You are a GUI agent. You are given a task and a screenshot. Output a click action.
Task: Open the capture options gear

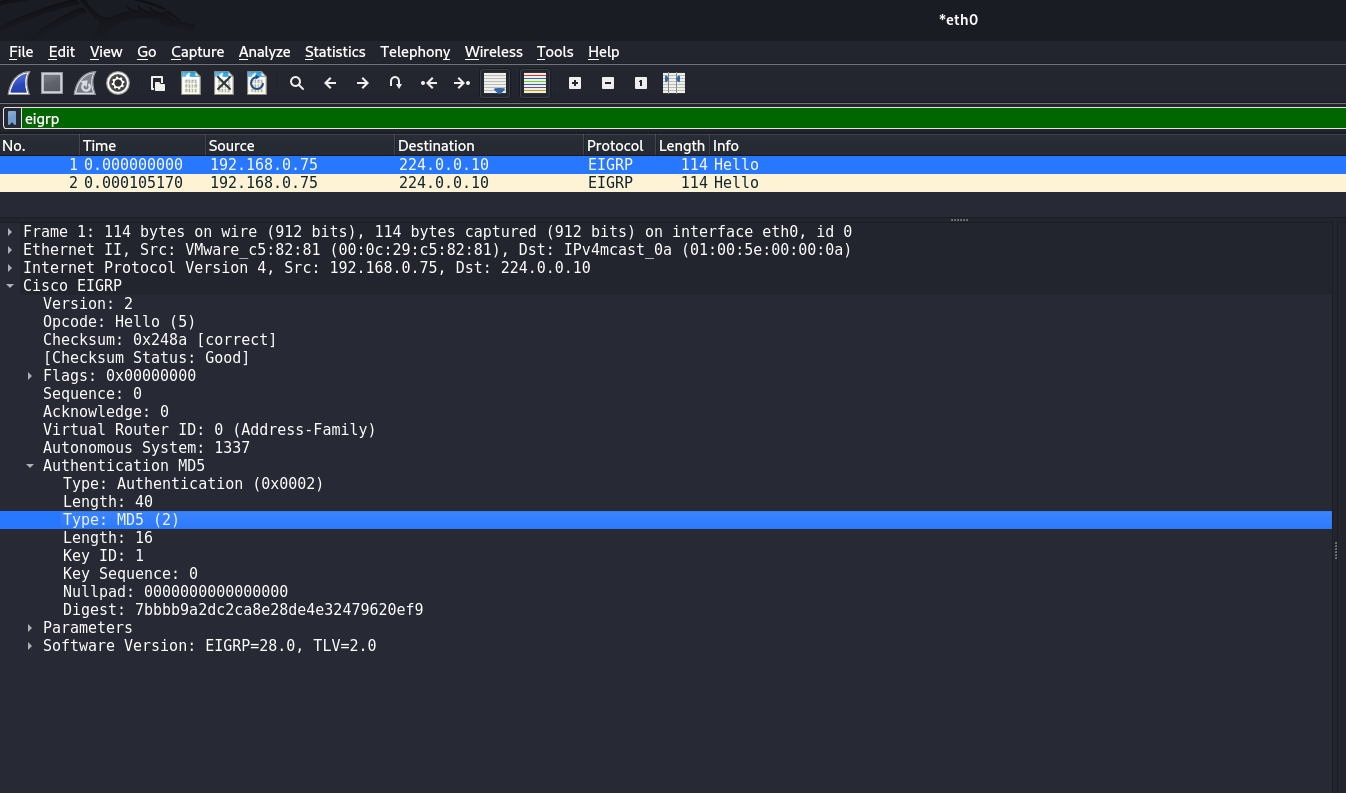(118, 83)
